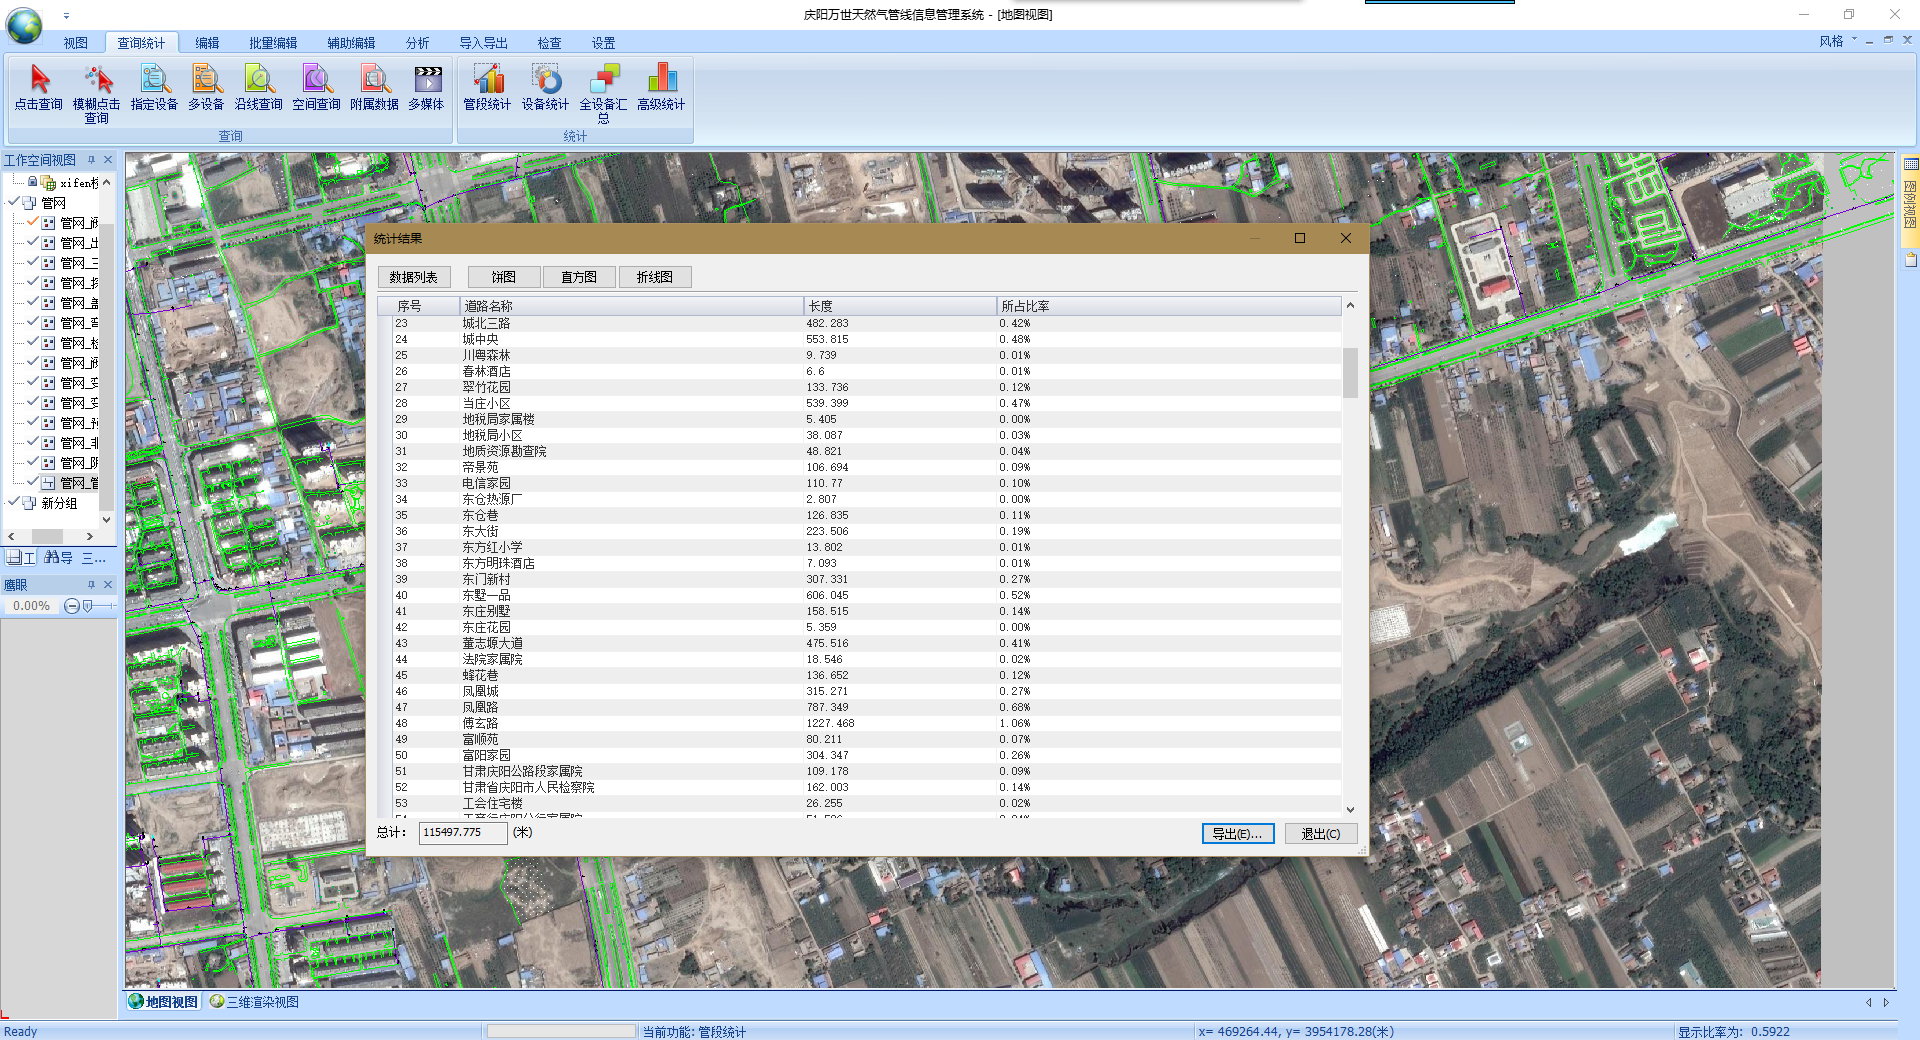Click the 退出(C) button
Screen dimensions: 1920x1040
coord(1320,834)
